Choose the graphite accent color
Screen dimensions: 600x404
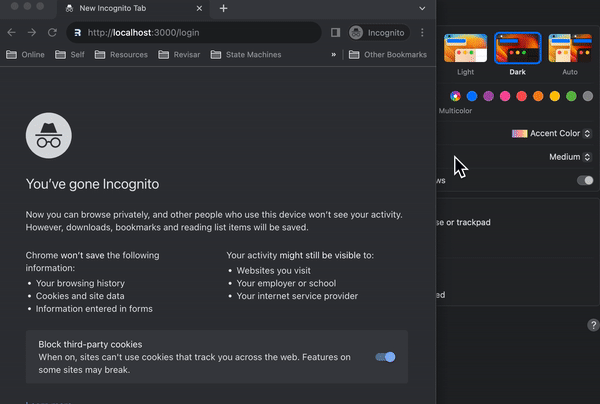tap(588, 96)
